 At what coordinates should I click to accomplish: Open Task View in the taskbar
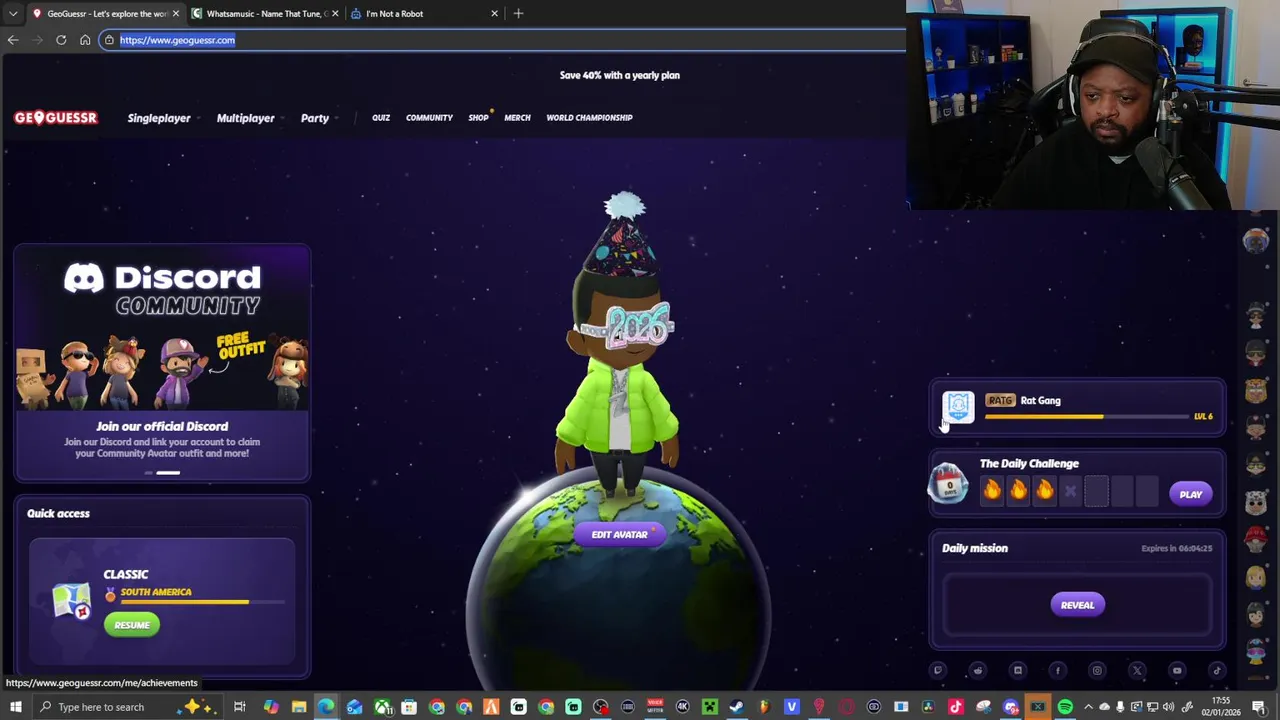tap(240, 707)
